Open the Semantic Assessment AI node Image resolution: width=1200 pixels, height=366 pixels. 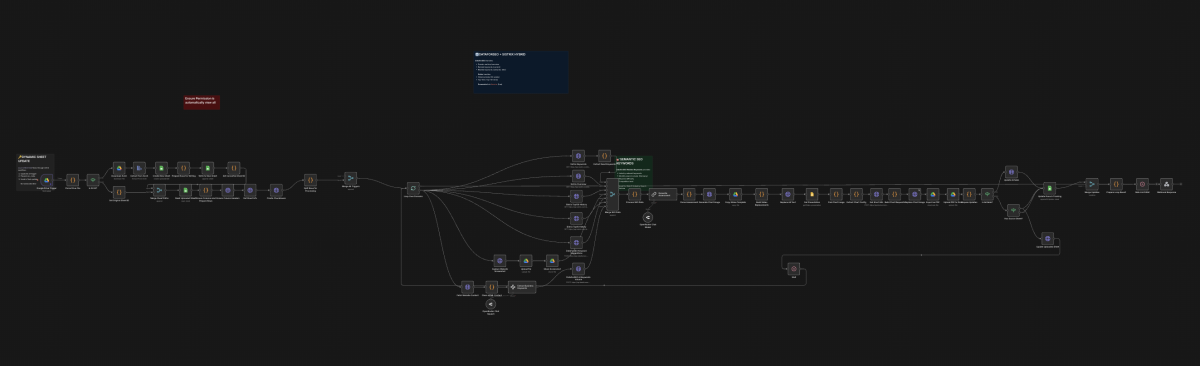point(663,193)
